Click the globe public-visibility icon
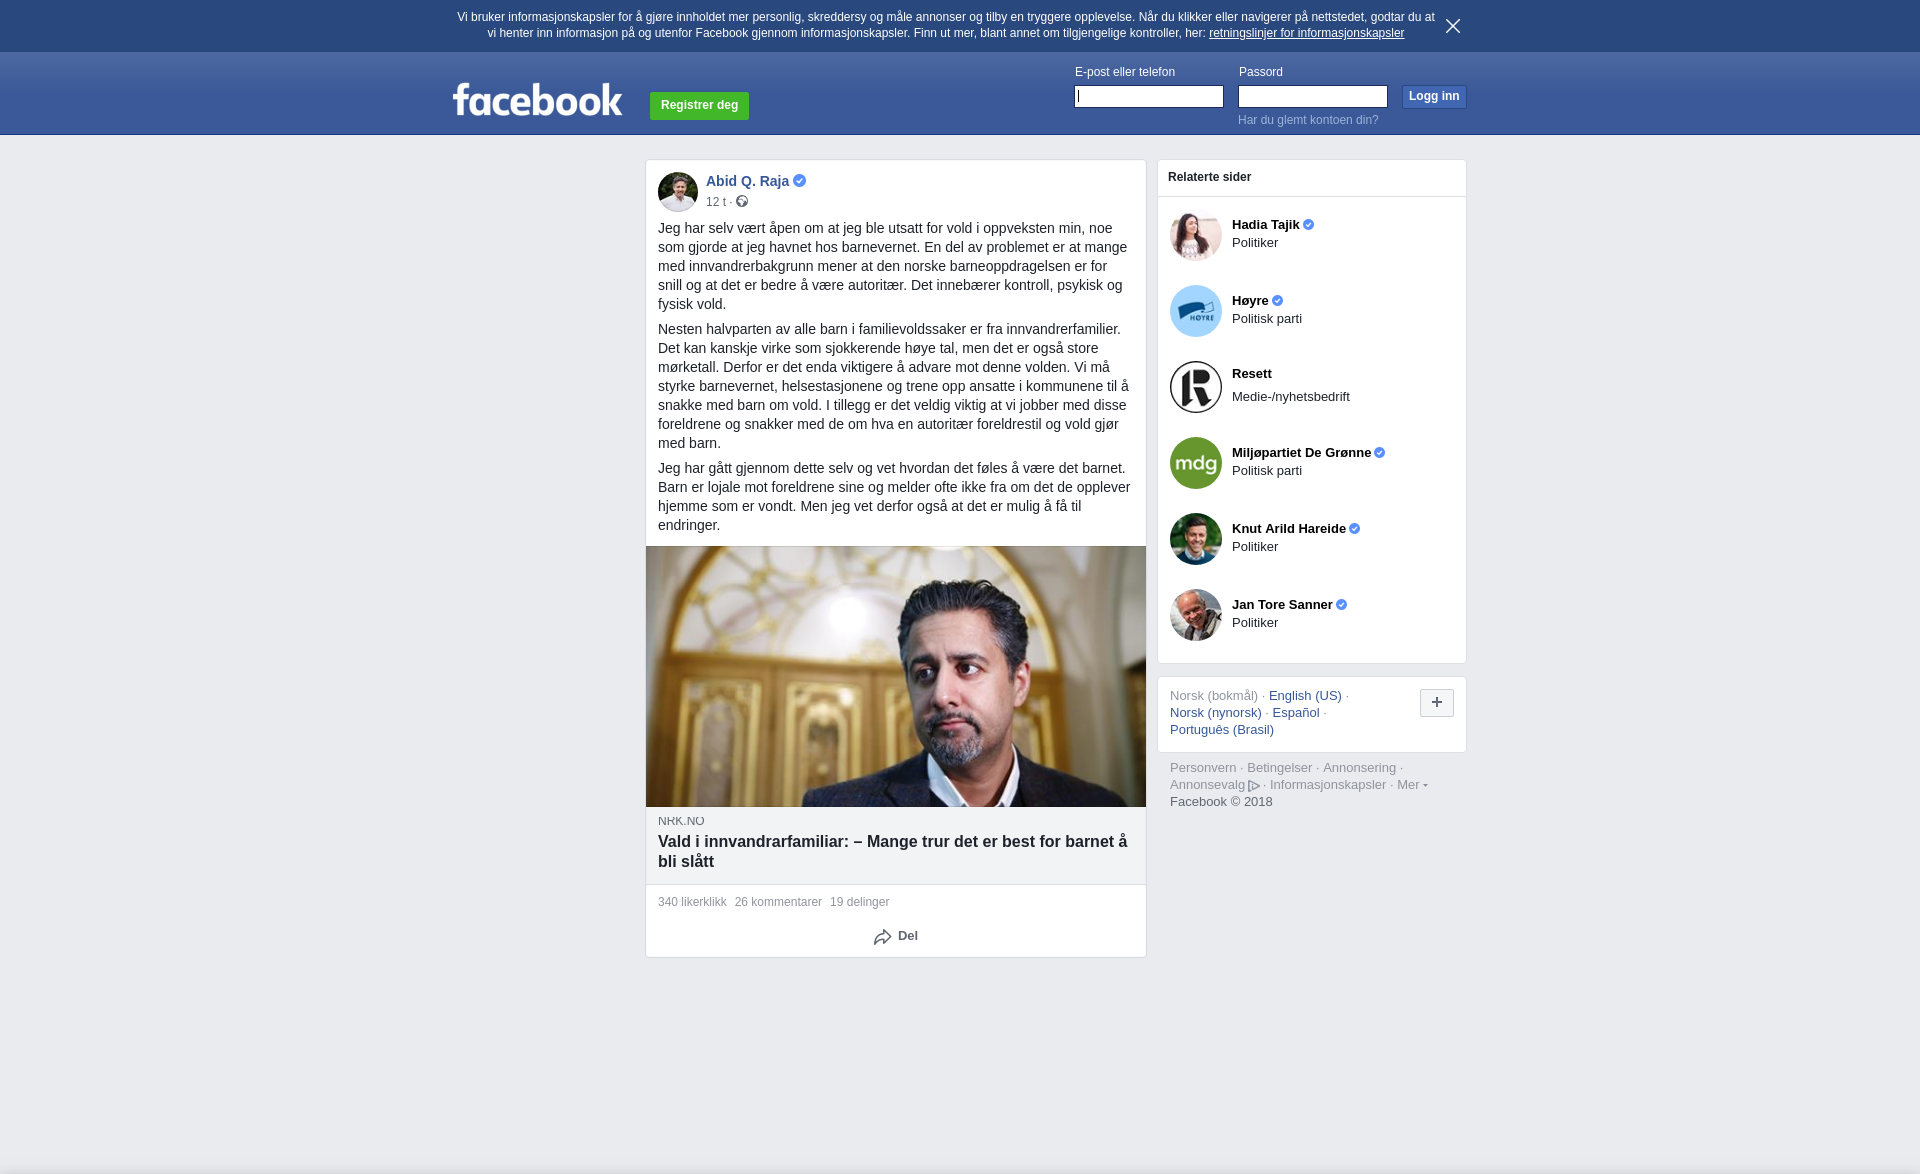This screenshot has width=1920, height=1174. click(x=742, y=201)
